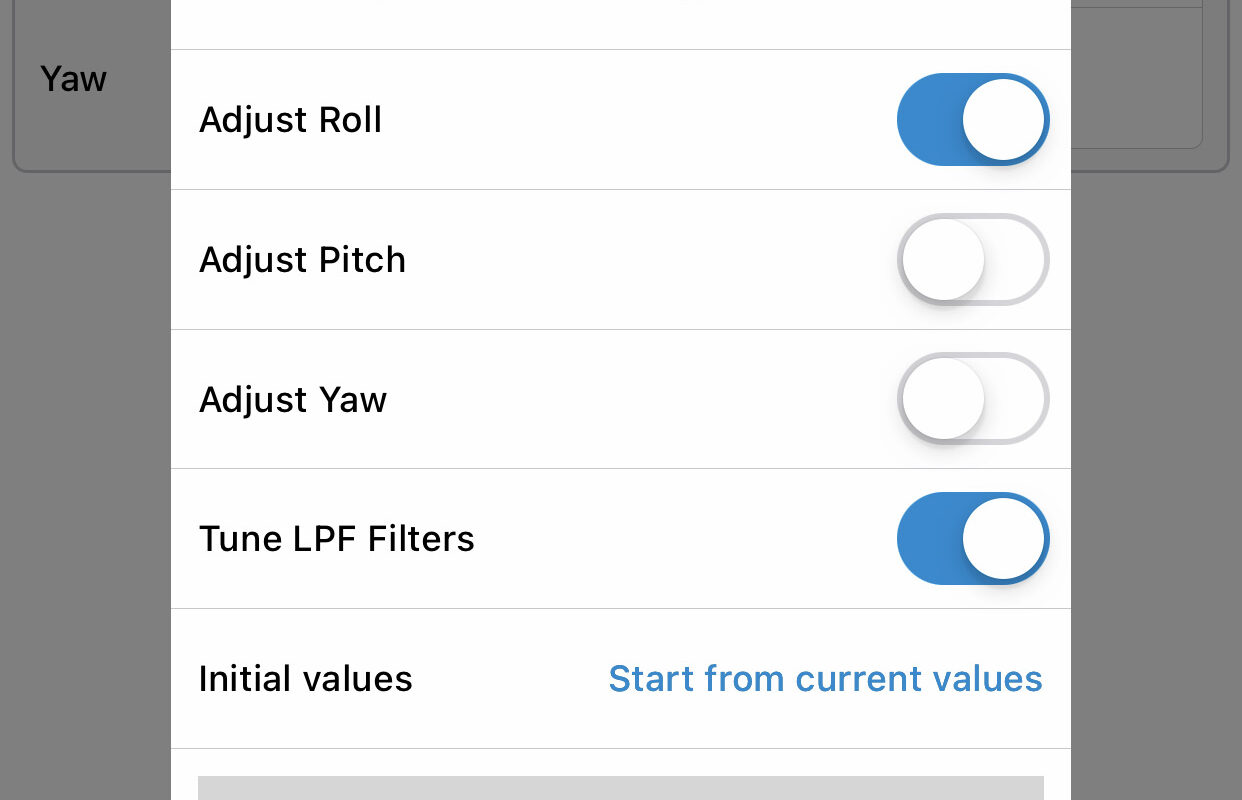Enable the Adjust Pitch switch
This screenshot has height=800, width=1242.
coord(973,260)
